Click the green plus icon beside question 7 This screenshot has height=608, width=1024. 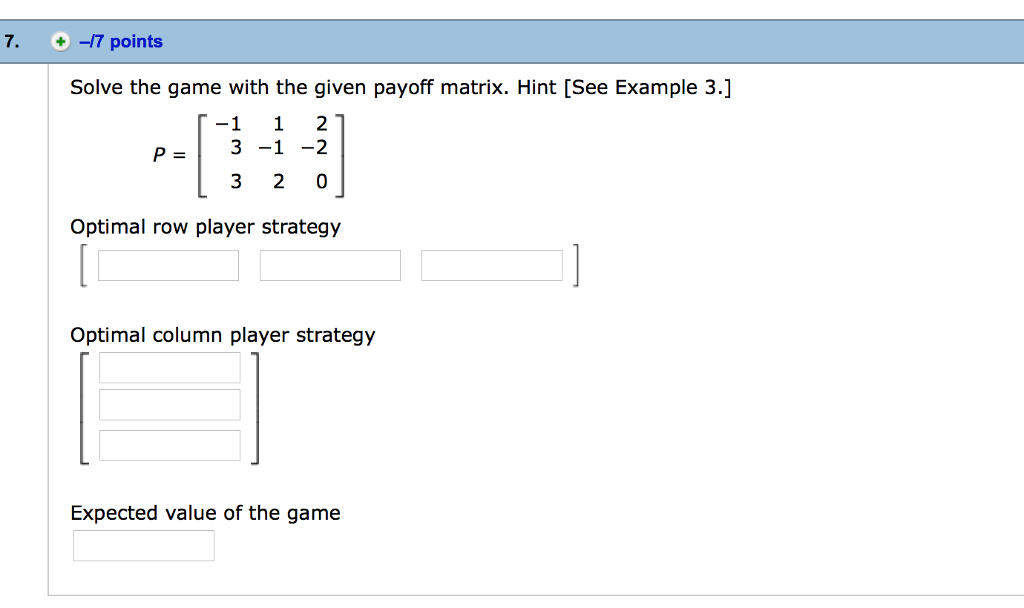pos(59,41)
